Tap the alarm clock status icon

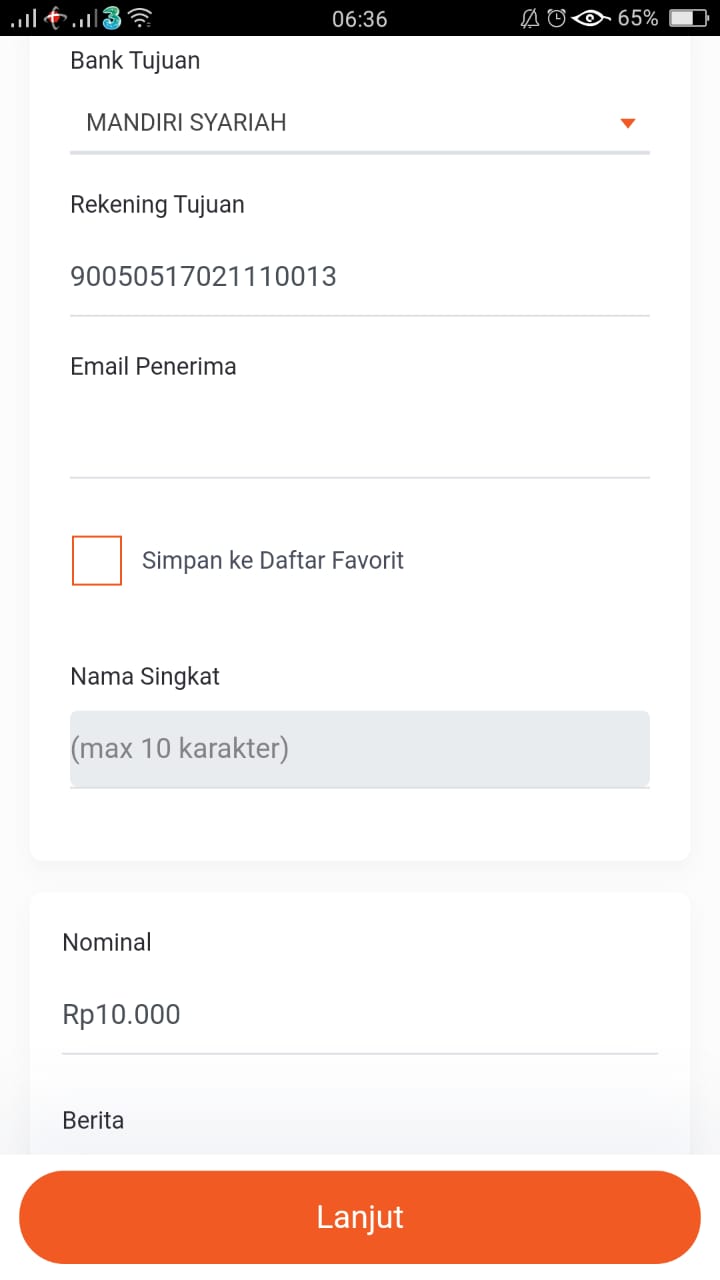(556, 18)
